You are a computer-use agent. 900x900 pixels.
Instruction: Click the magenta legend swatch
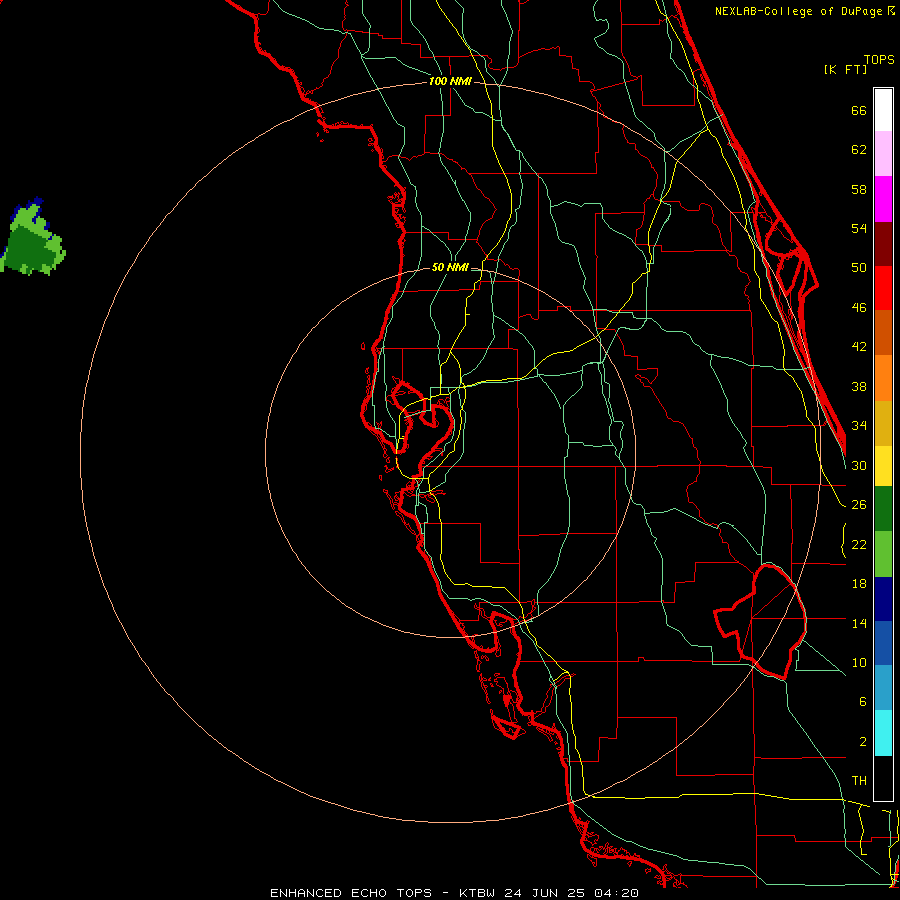pos(883,199)
